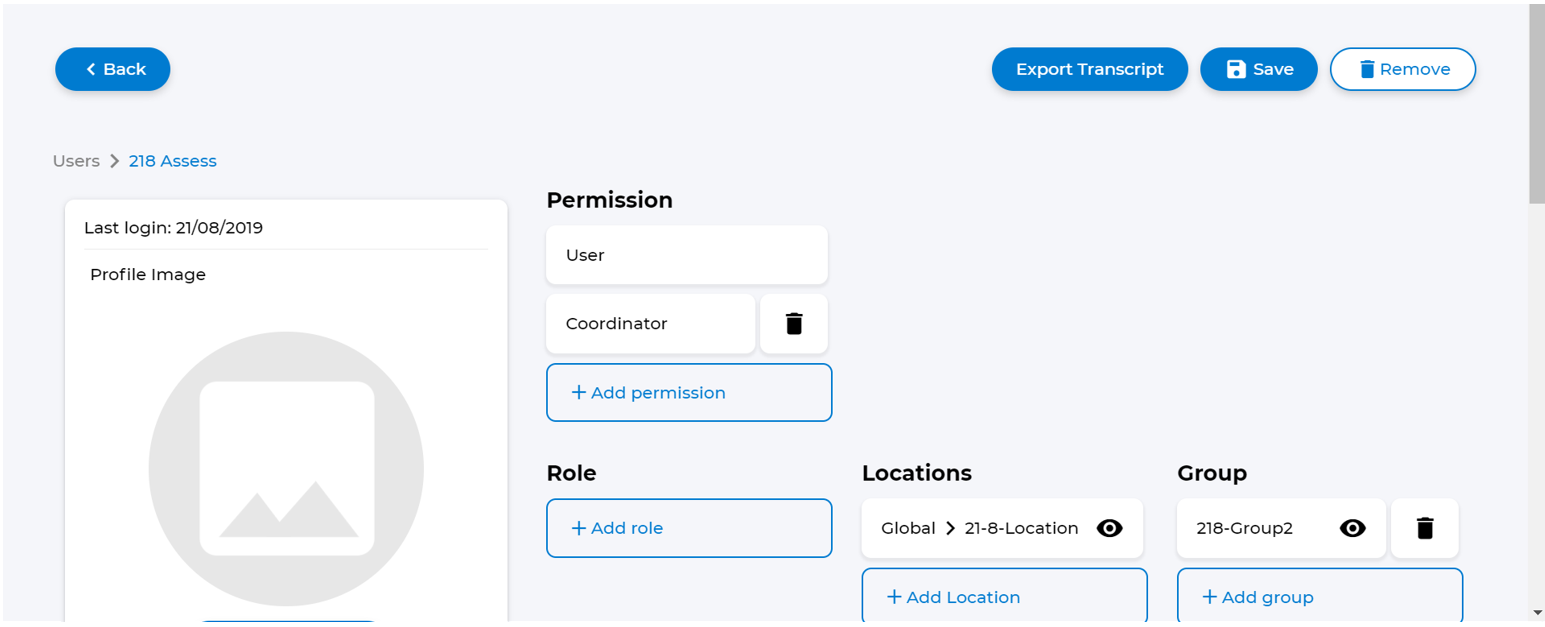Screen dimensions: 1545x627
Task: Add a Location entry
Action: (x=1004, y=597)
